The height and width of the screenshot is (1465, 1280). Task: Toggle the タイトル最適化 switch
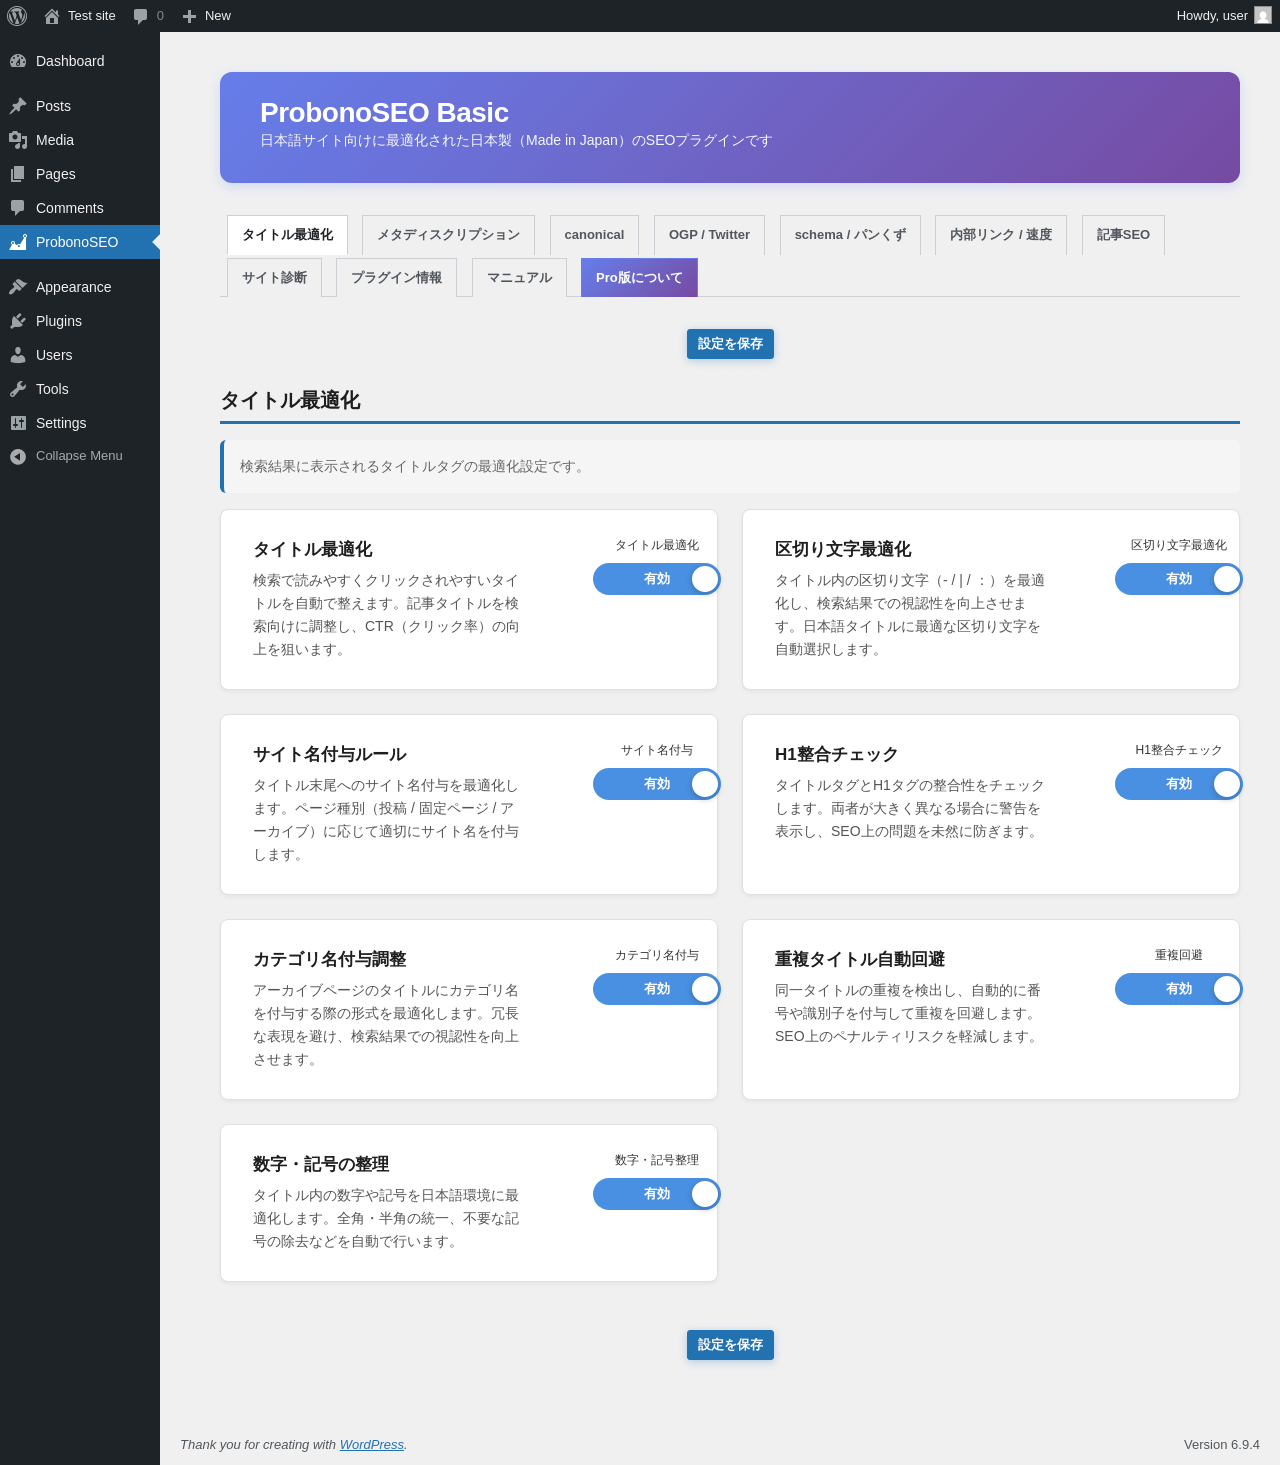pos(657,579)
